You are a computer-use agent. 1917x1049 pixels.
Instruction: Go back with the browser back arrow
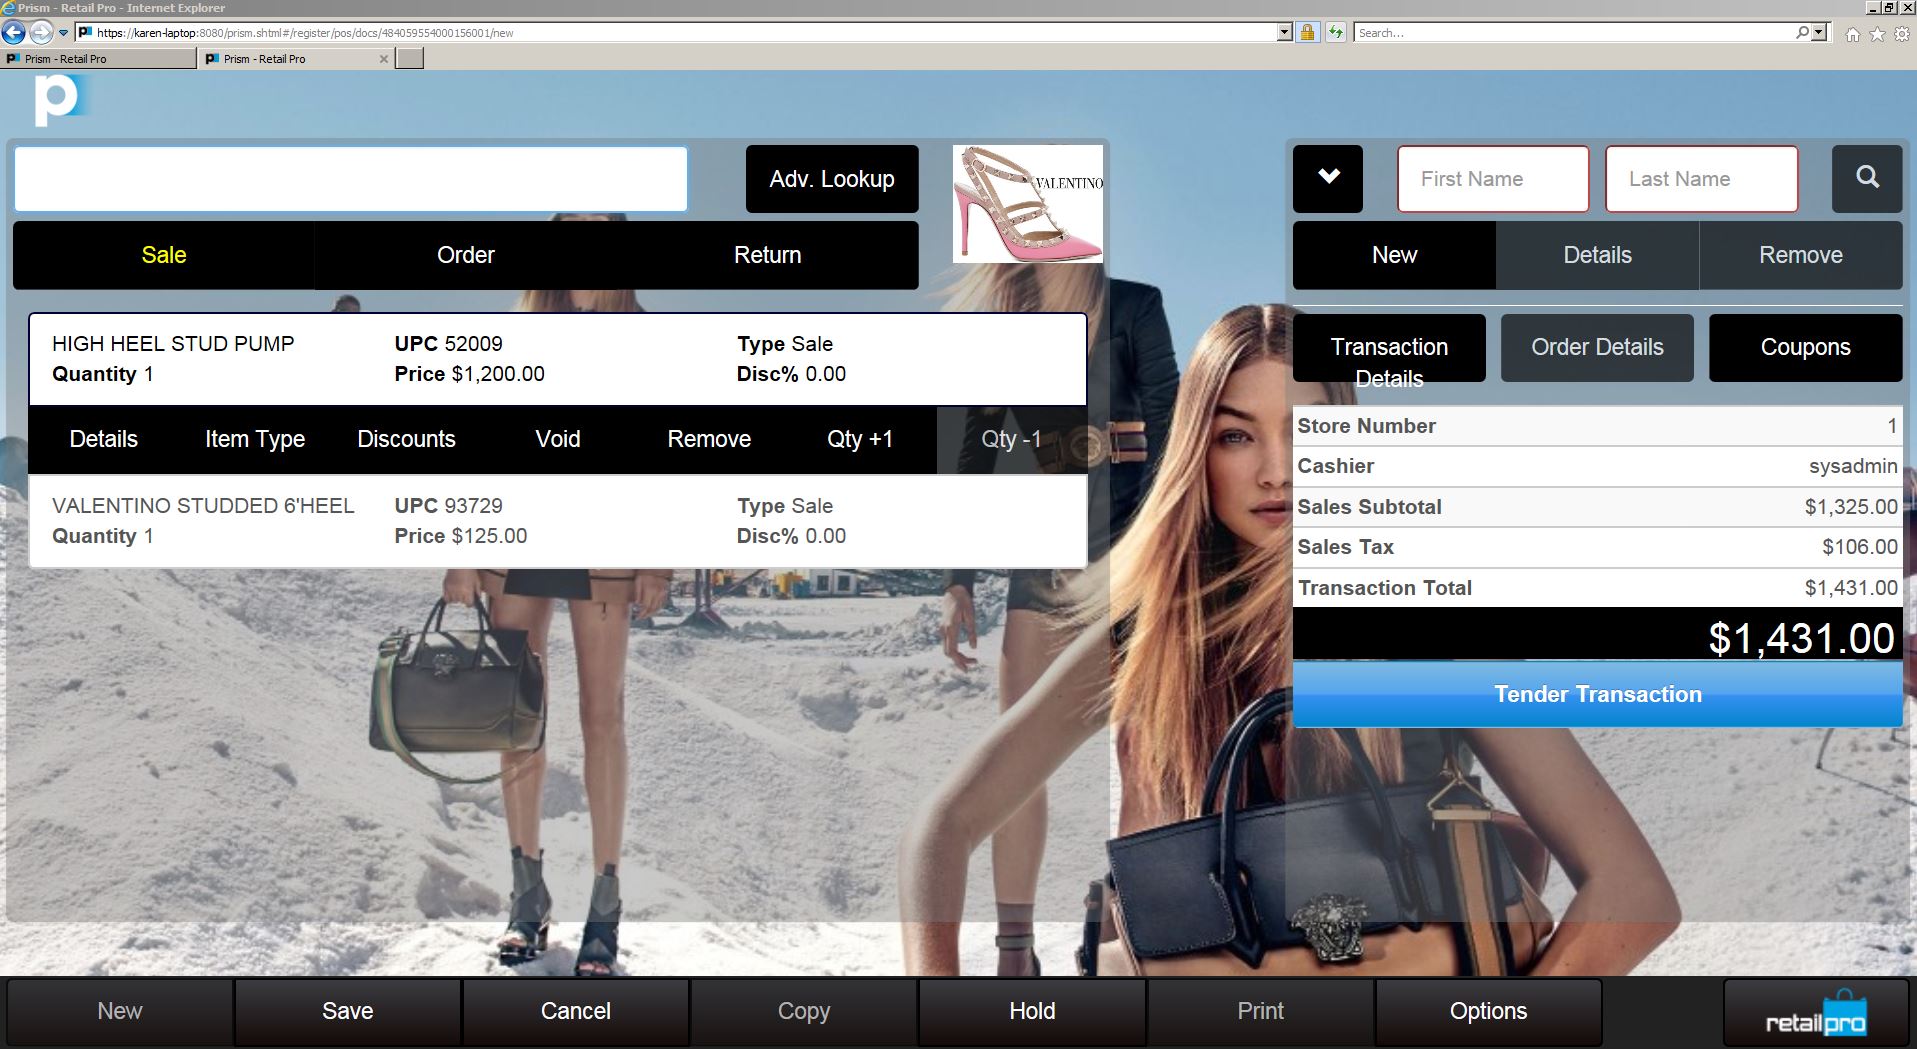tap(13, 33)
